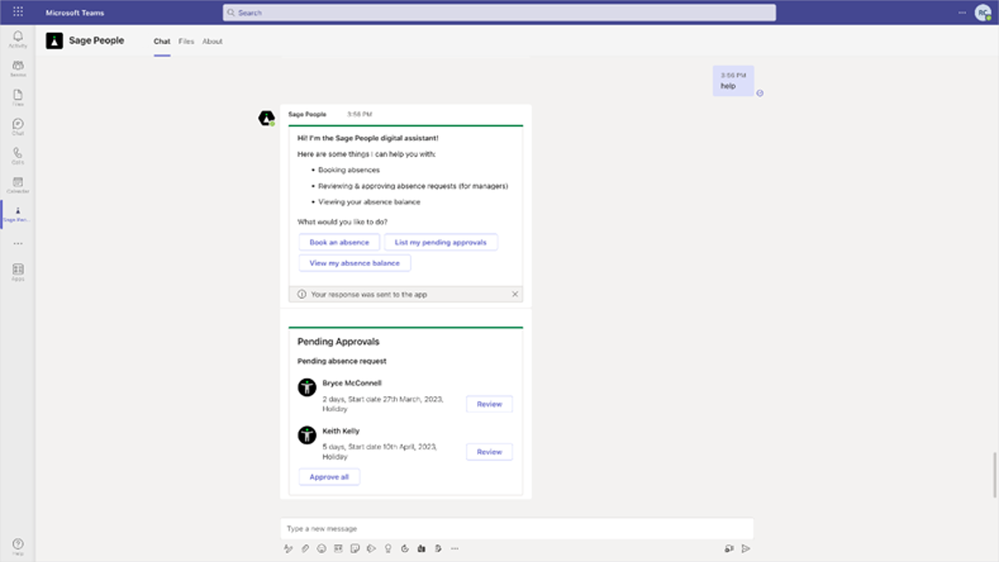
Task: Click 'Viewing your absence balance' bullet
Action: (x=369, y=202)
